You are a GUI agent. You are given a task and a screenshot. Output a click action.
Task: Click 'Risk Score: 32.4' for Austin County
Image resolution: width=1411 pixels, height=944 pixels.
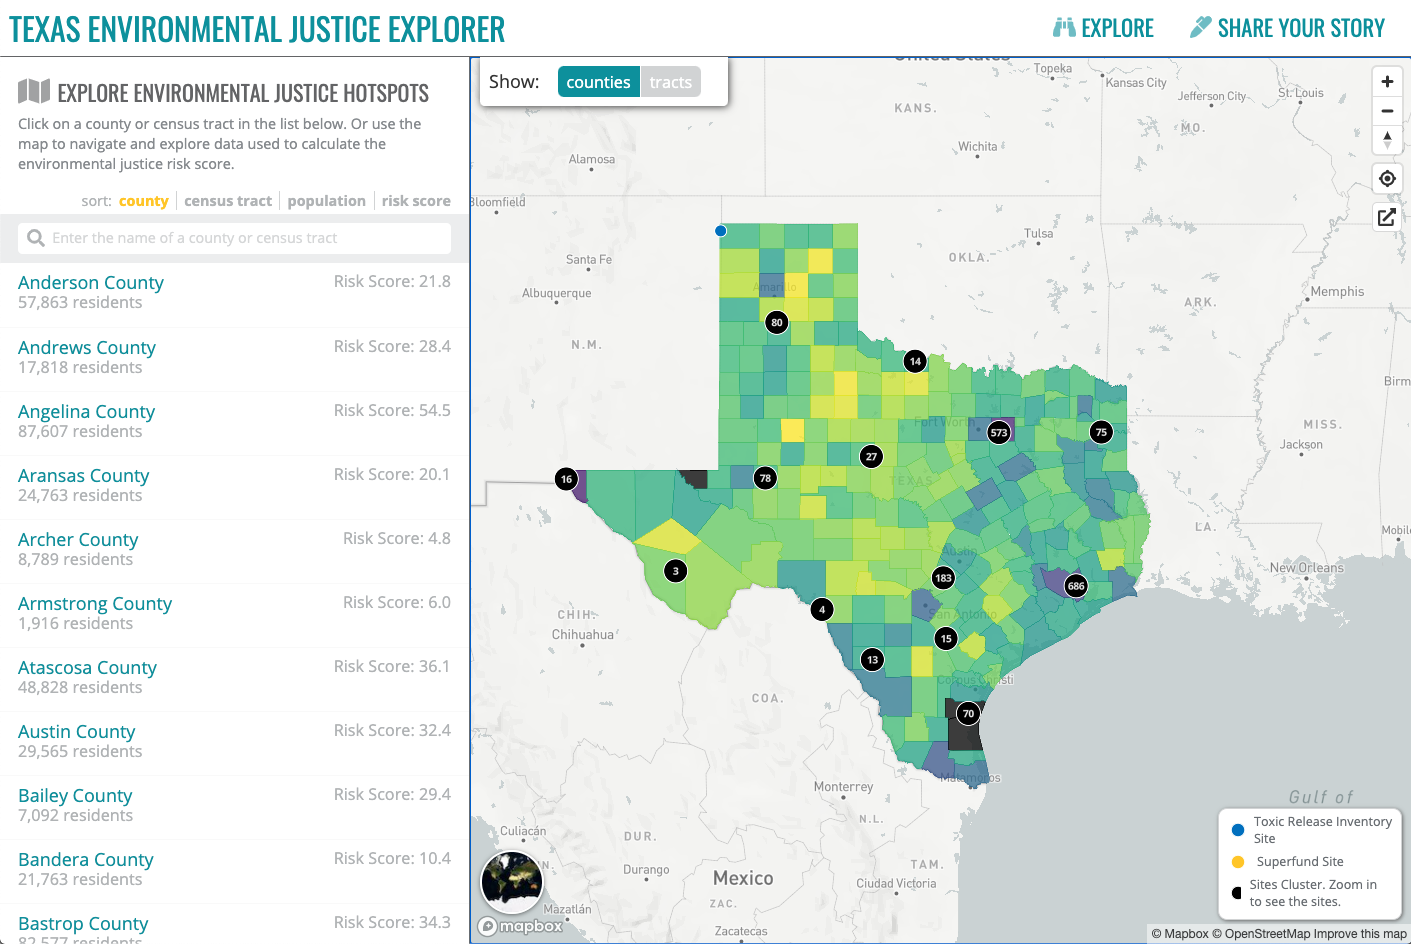[x=392, y=730]
